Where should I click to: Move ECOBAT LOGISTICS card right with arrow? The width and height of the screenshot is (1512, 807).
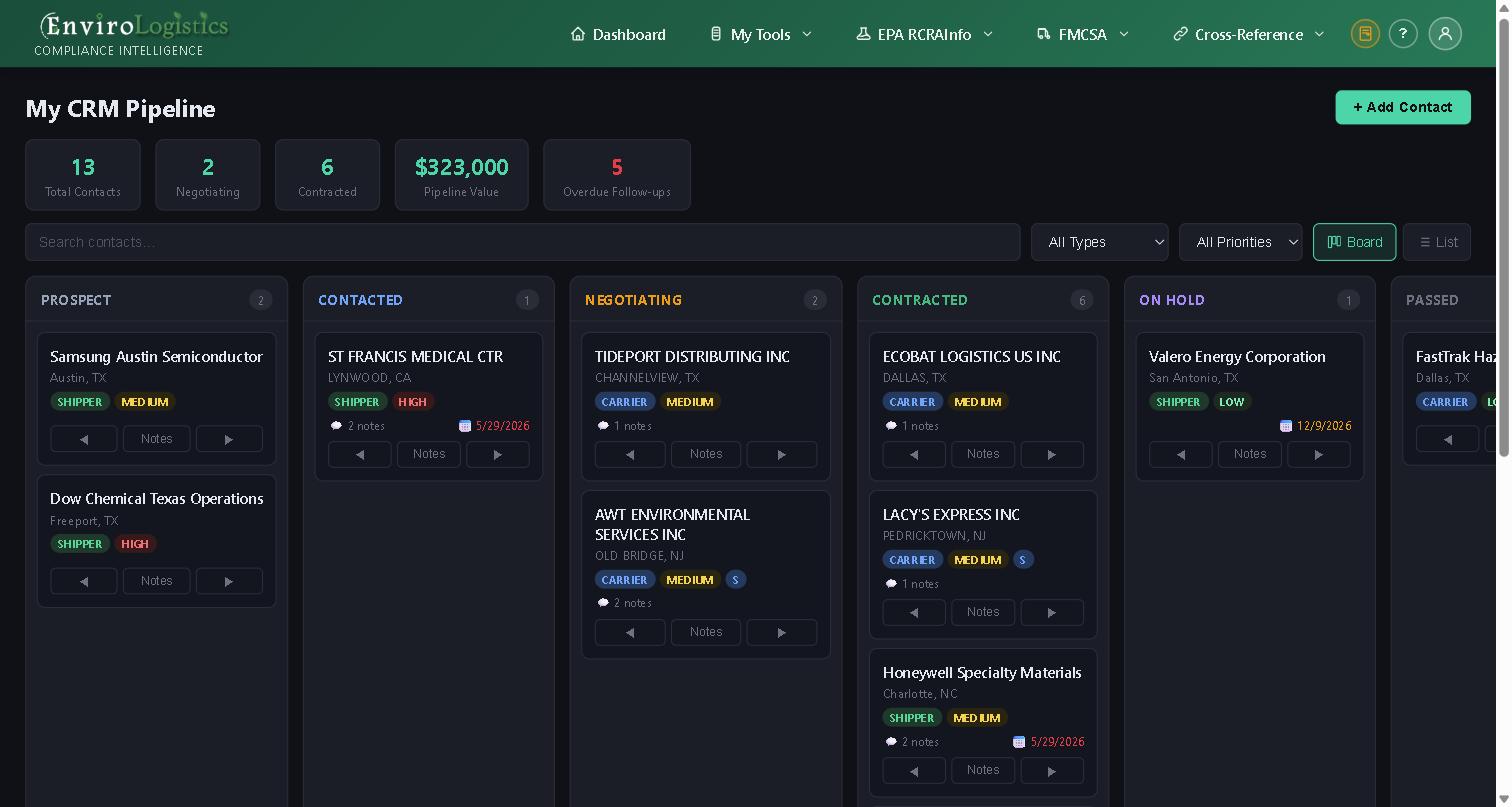click(1051, 454)
